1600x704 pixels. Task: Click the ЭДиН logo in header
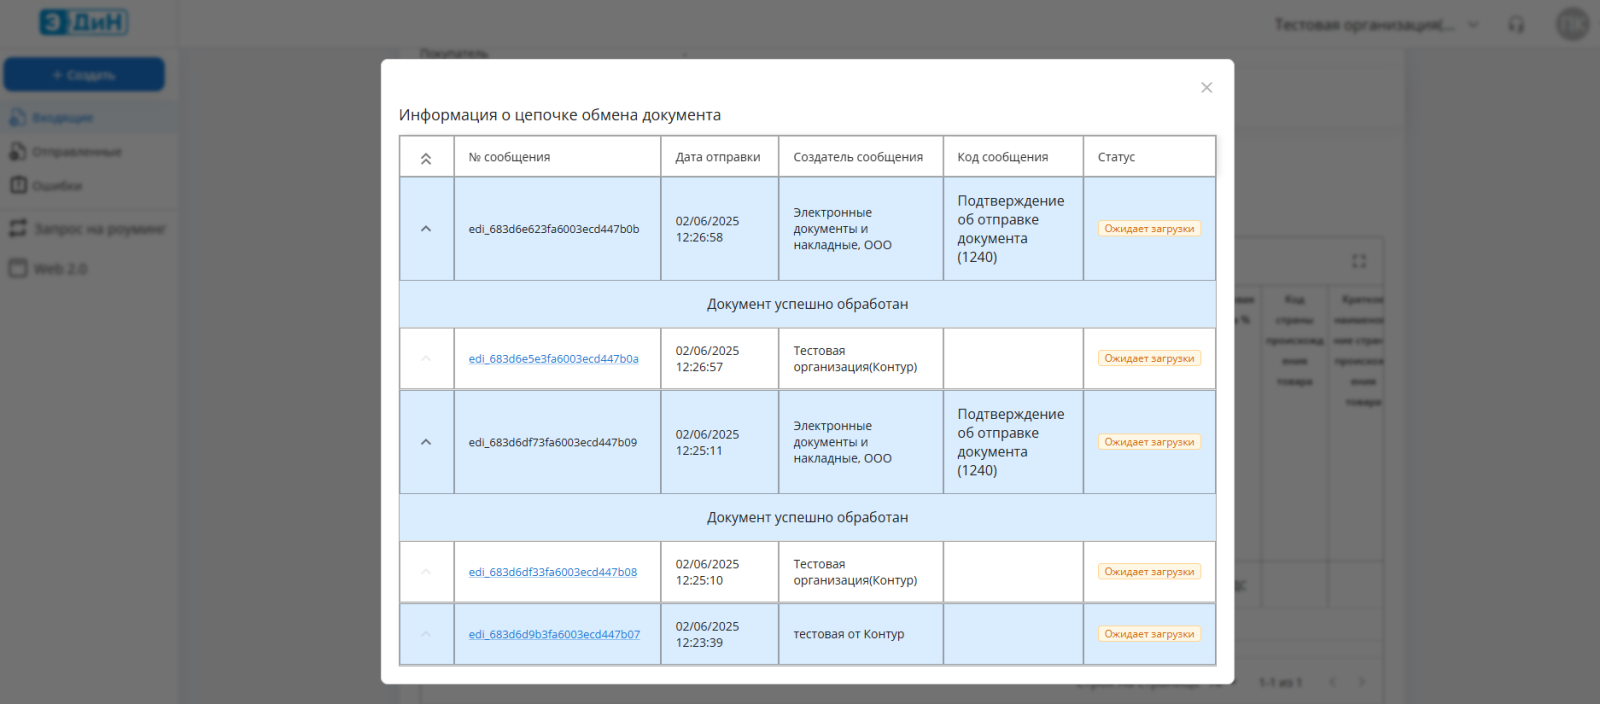click(84, 22)
